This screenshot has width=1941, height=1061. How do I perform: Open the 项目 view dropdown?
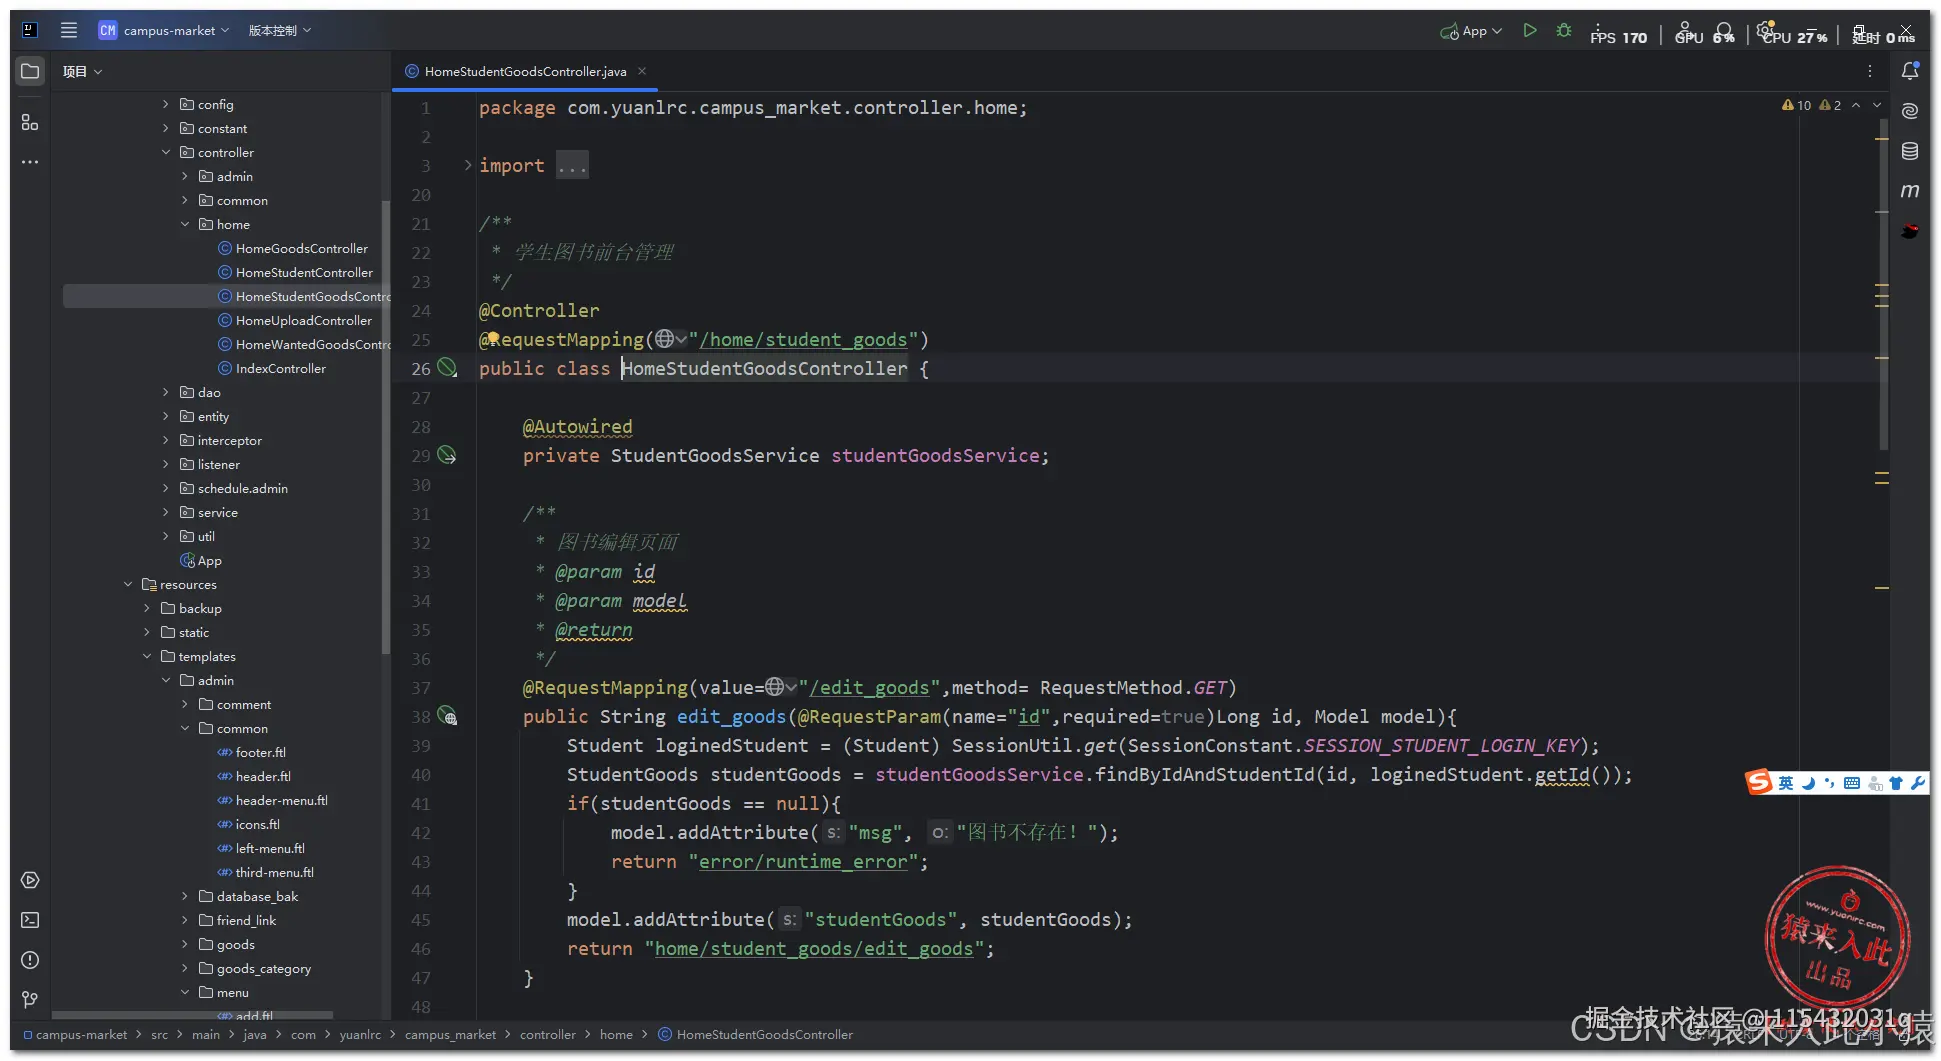coord(82,71)
